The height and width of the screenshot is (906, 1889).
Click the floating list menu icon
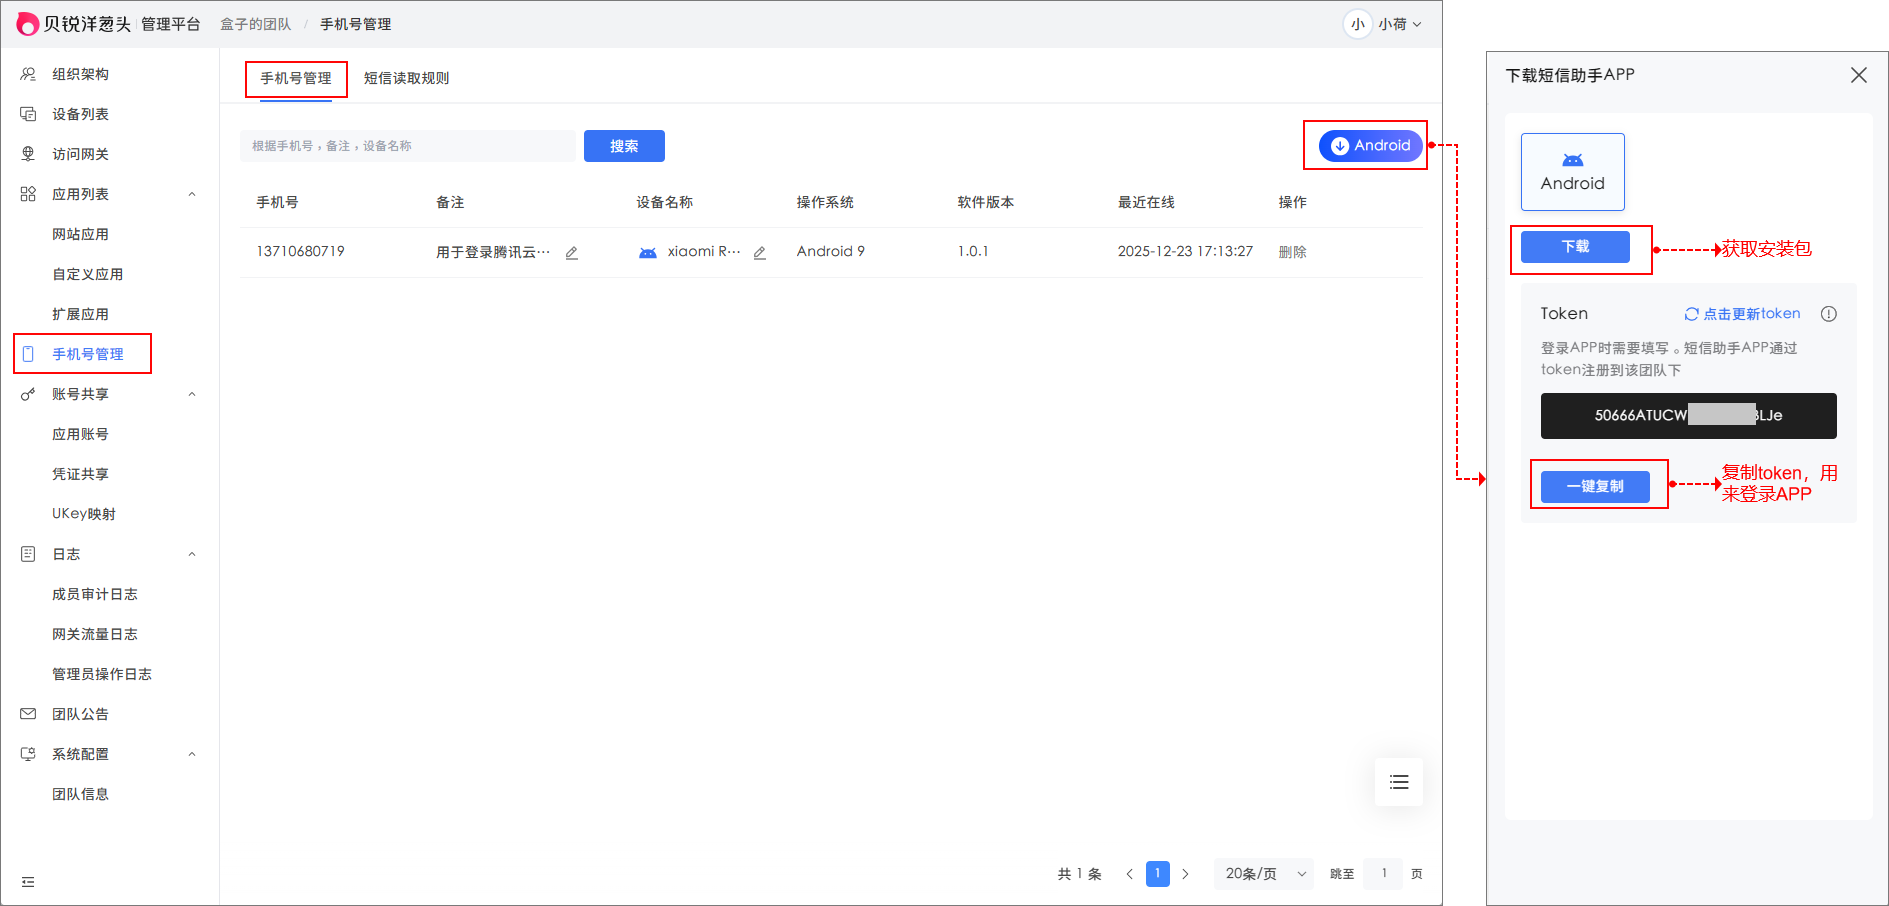tap(1398, 782)
